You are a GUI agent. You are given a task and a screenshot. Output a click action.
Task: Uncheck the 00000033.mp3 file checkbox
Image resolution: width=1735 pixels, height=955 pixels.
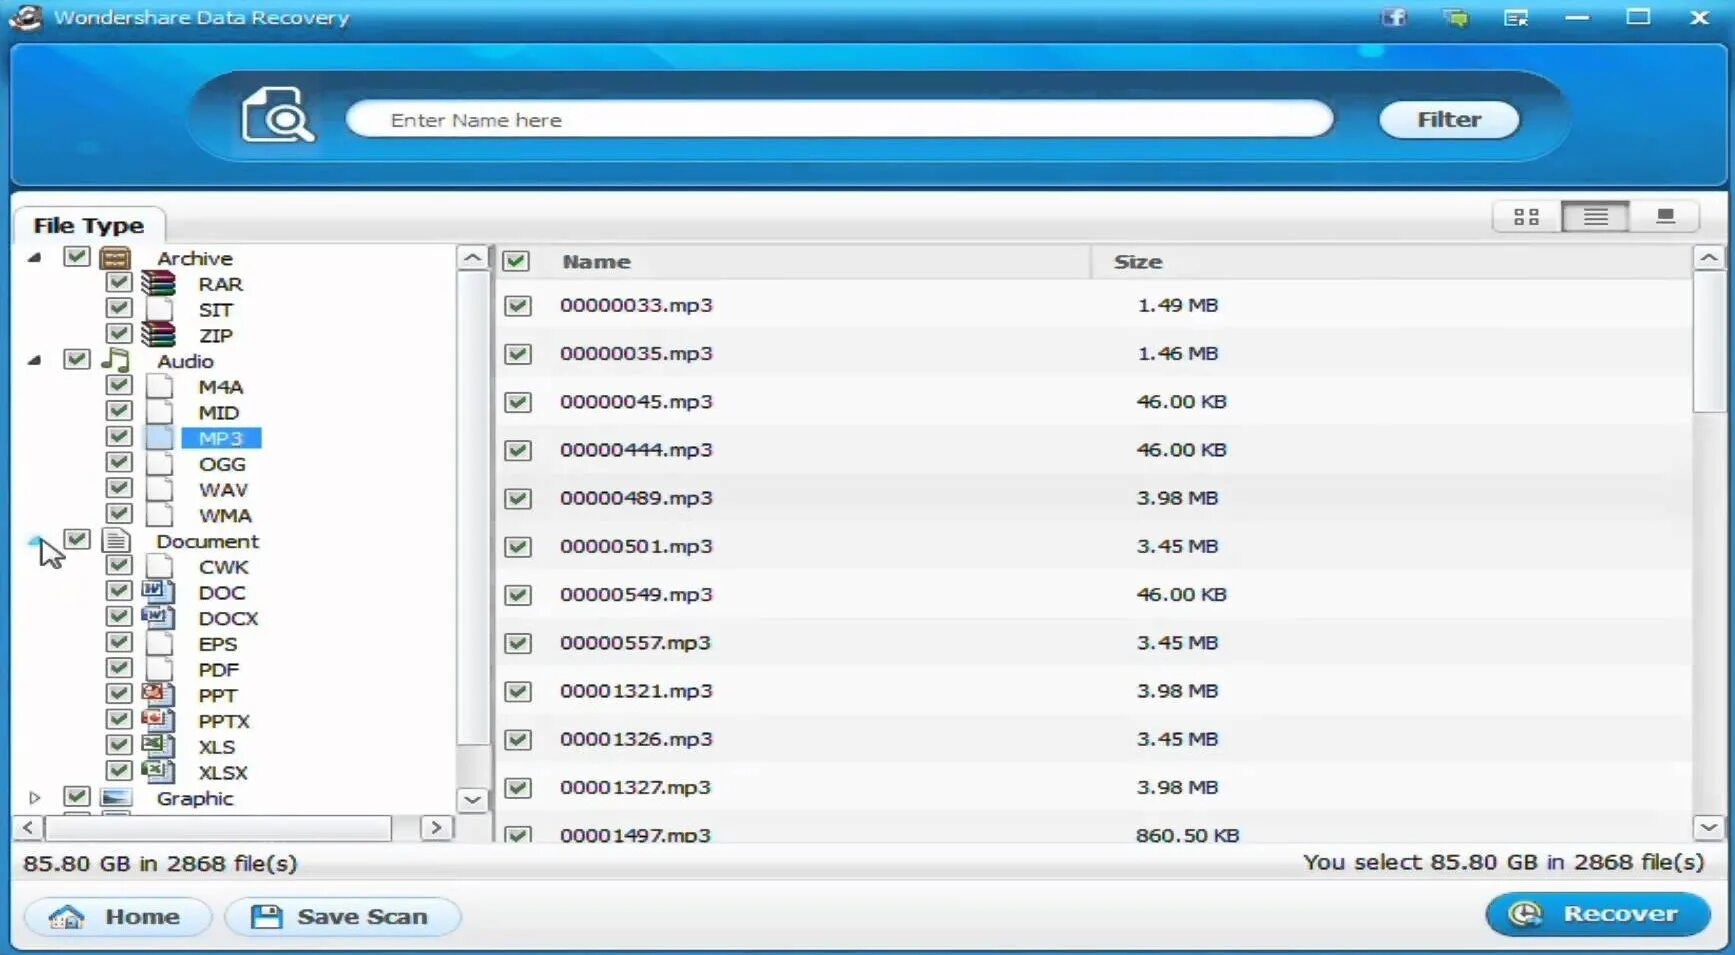click(x=518, y=305)
